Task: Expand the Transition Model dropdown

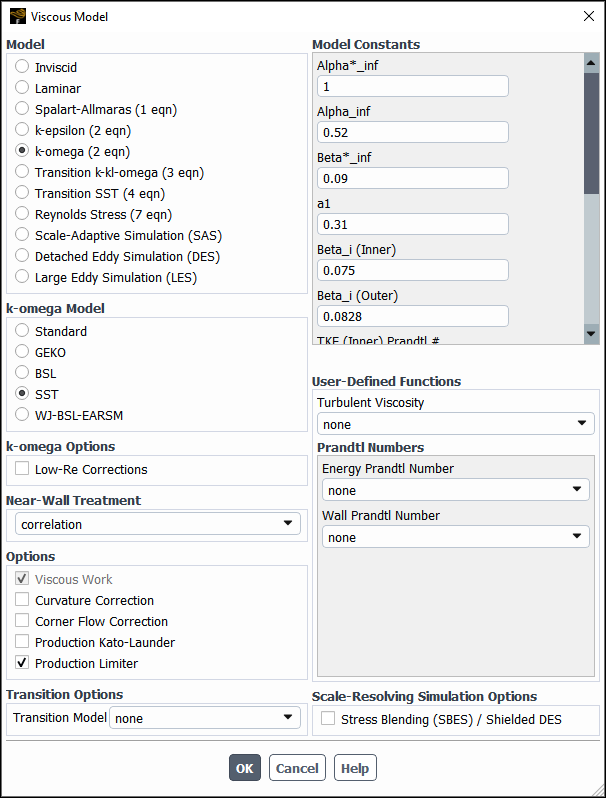Action: click(205, 718)
